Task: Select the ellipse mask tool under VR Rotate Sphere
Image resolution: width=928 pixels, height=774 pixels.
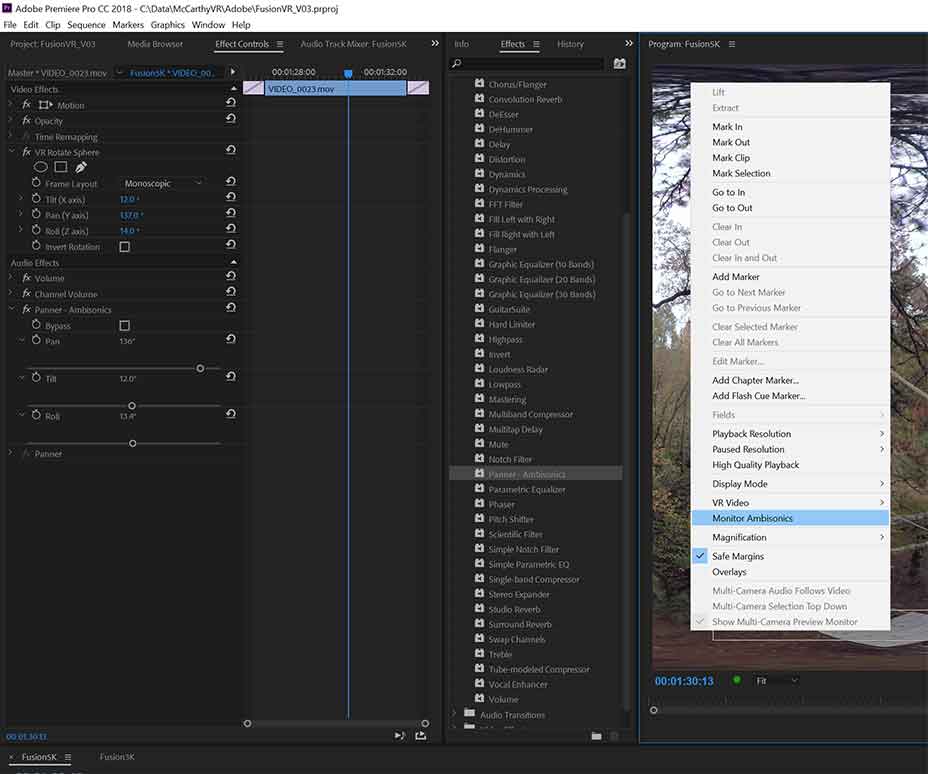Action: [40, 167]
